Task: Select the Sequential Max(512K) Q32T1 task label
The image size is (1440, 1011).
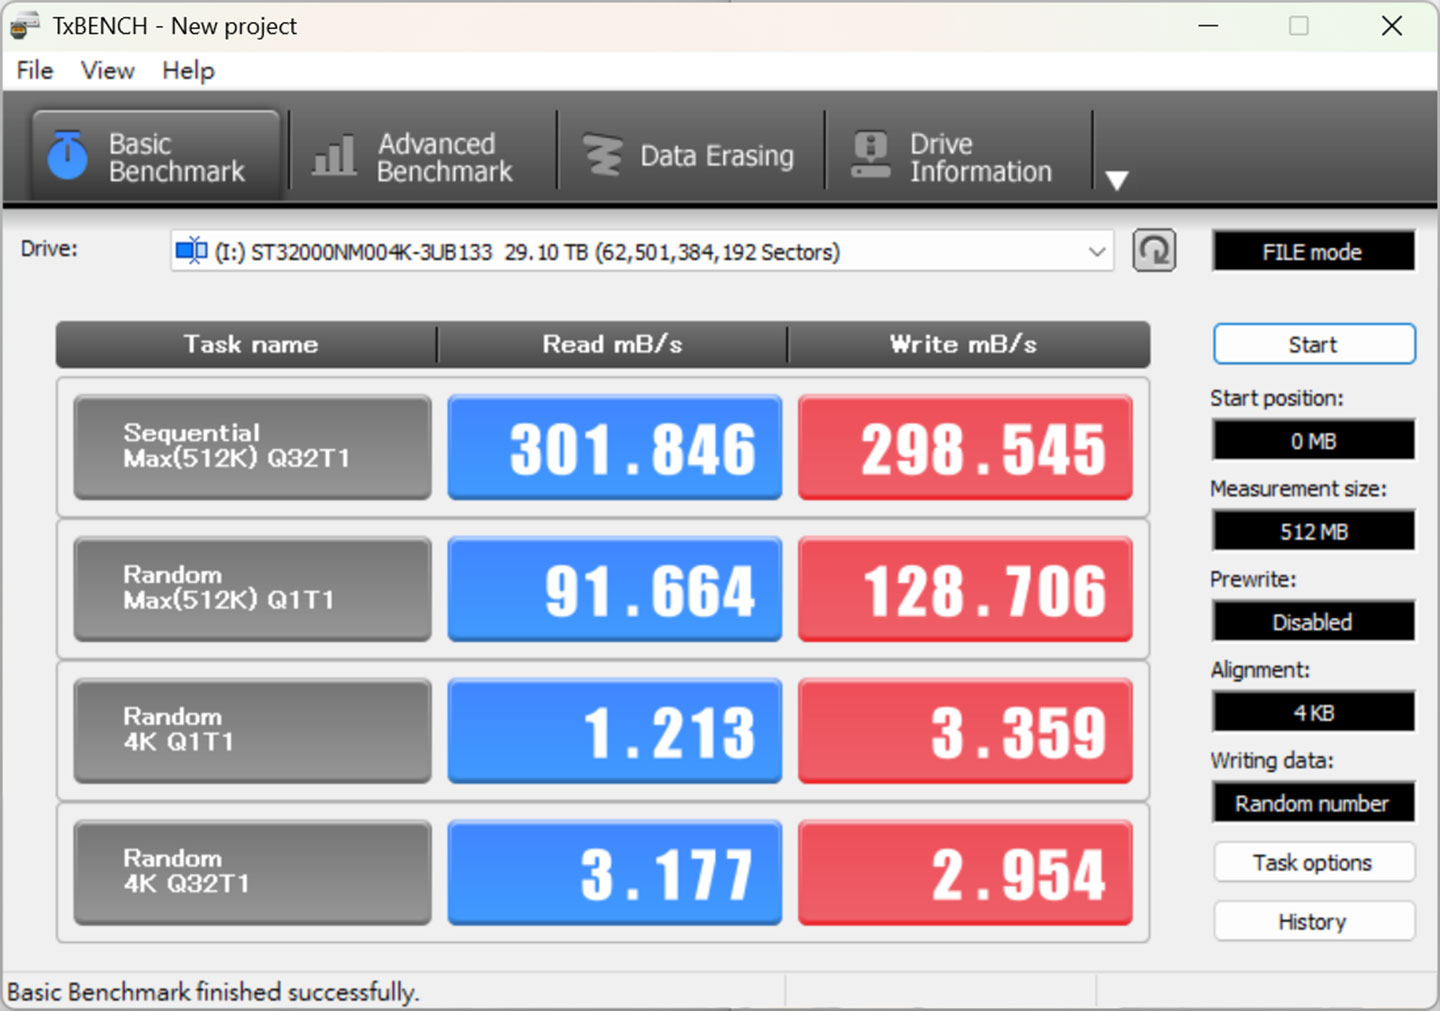Action: tap(251, 447)
